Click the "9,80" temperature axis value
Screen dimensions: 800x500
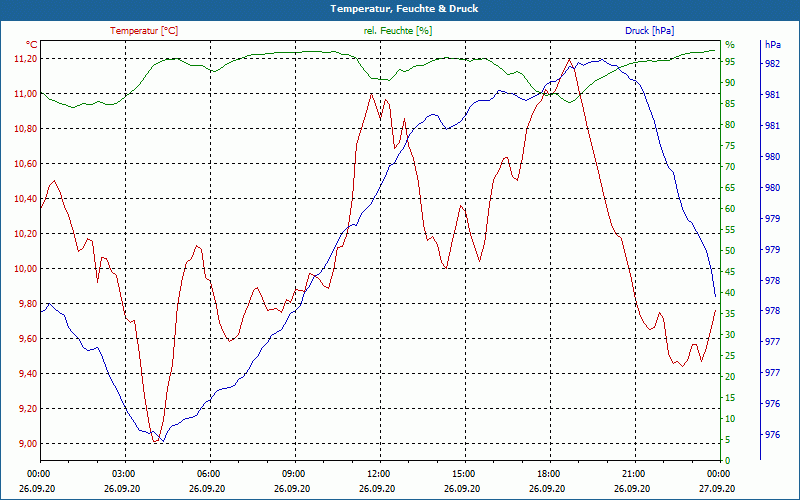click(x=28, y=304)
